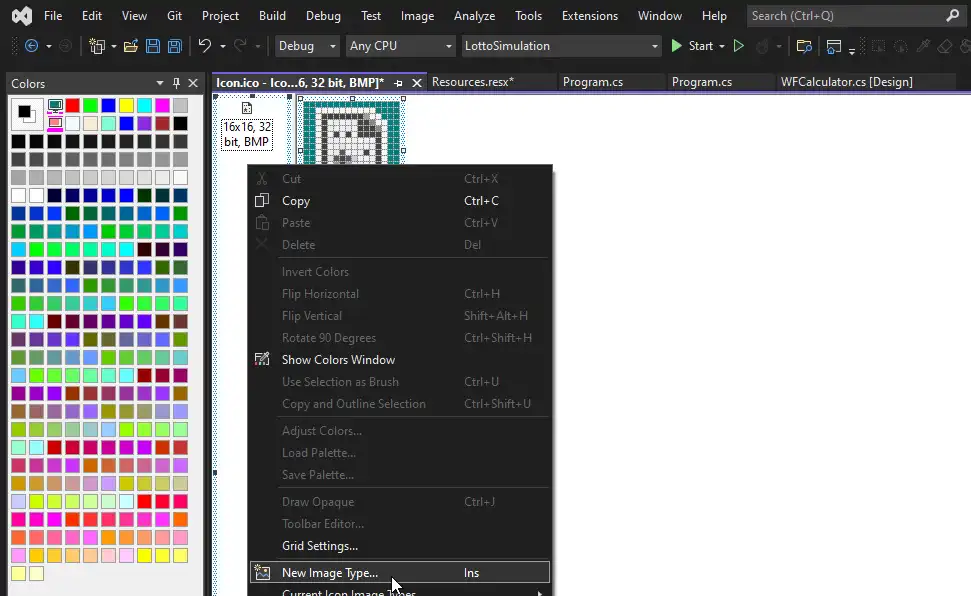This screenshot has height=596, width=971.
Task: Open the Any CPU platform dropdown
Action: tap(399, 46)
